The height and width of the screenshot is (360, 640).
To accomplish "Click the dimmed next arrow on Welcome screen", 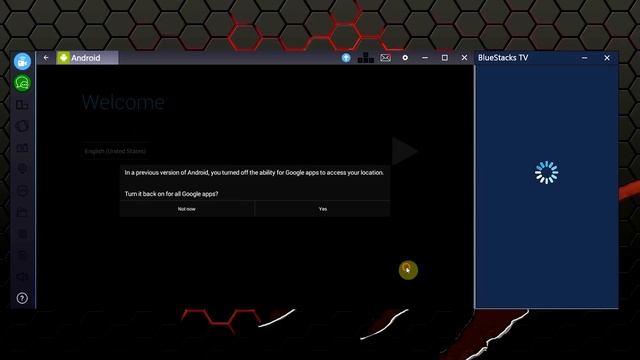I will click(x=404, y=151).
